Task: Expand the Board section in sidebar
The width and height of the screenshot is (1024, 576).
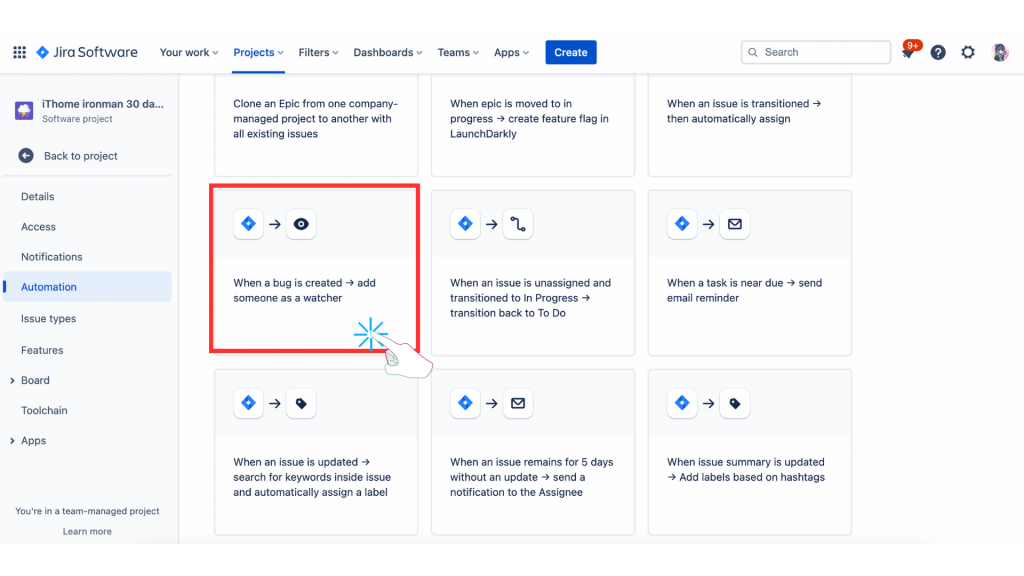Action: [x=12, y=380]
